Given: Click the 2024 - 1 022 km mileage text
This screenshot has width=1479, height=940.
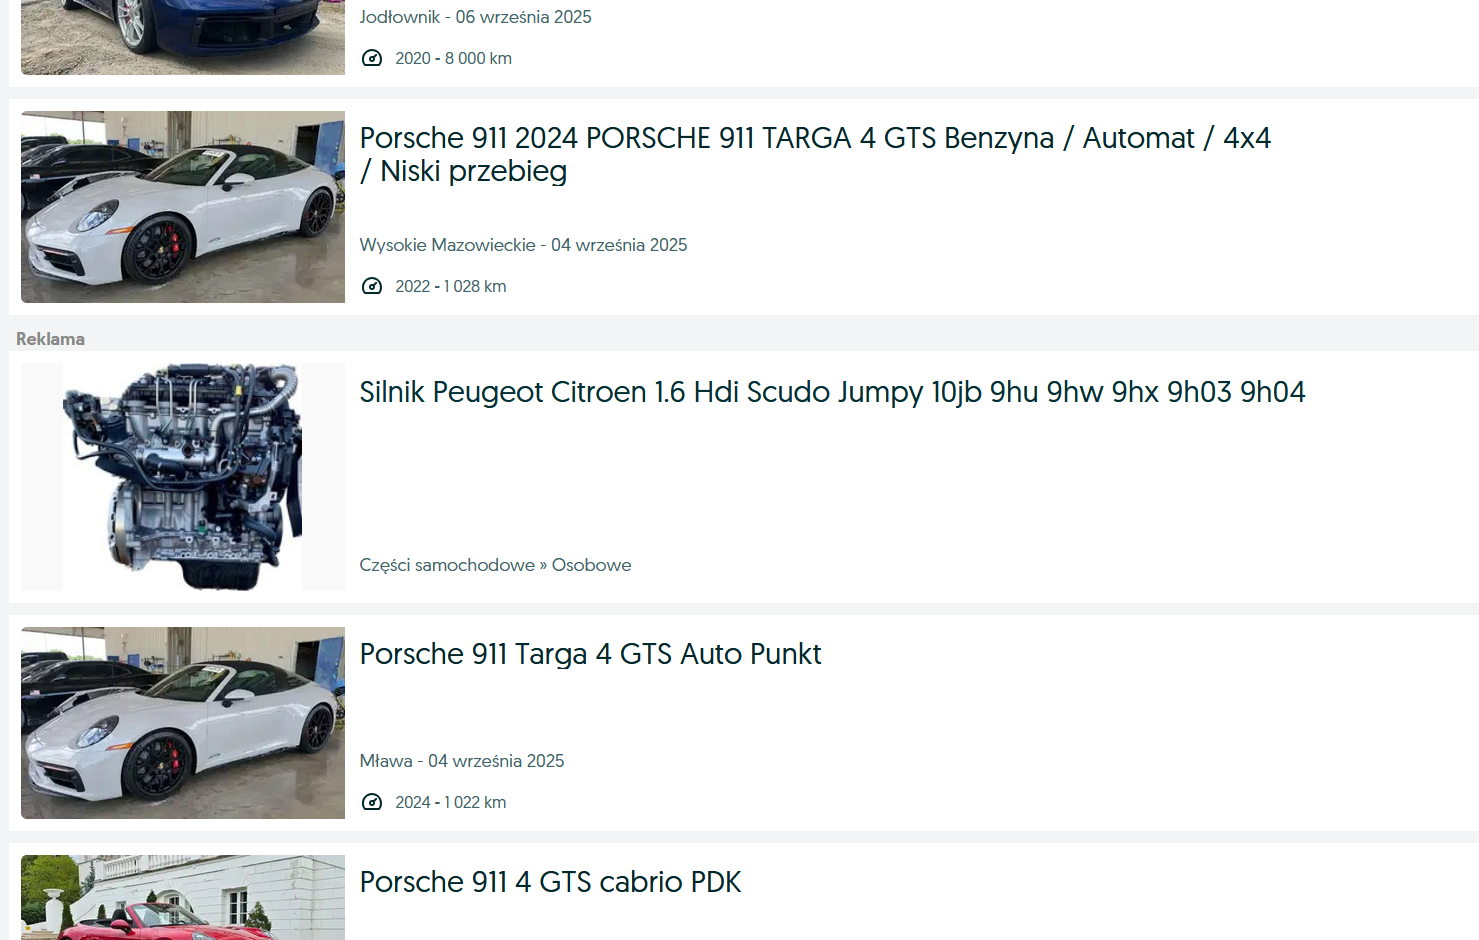Looking at the screenshot, I should pyautogui.click(x=450, y=802).
